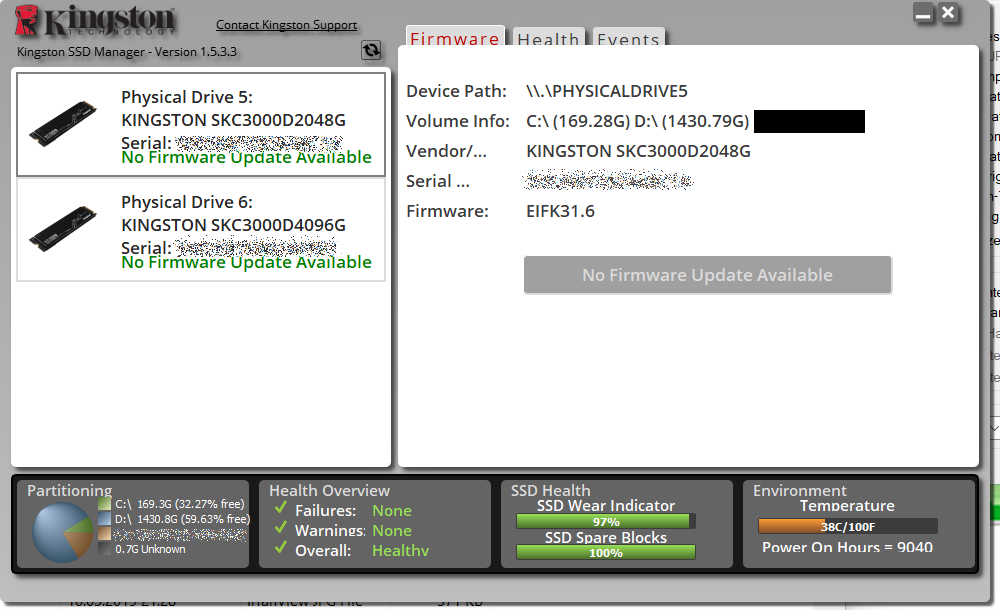This screenshot has height=610, width=1000.
Task: Click the Overall Healthy status value
Action: pyautogui.click(x=401, y=551)
